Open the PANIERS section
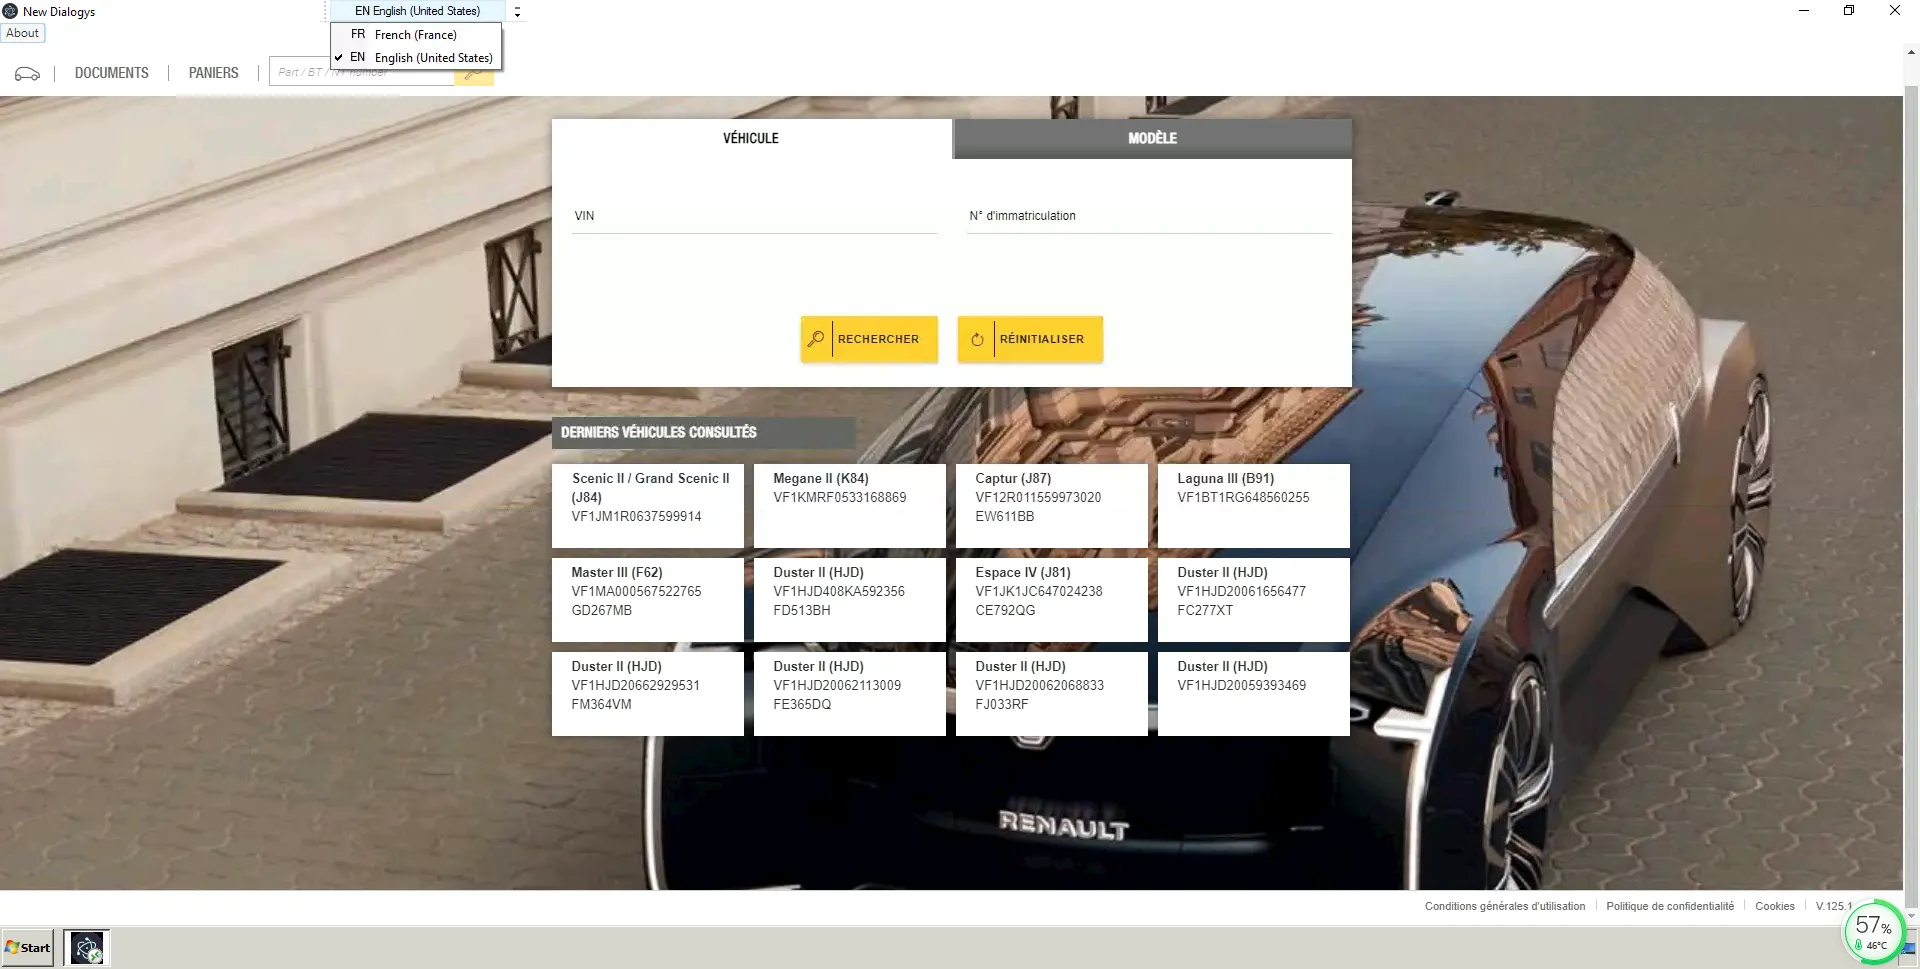1920x969 pixels. [213, 73]
